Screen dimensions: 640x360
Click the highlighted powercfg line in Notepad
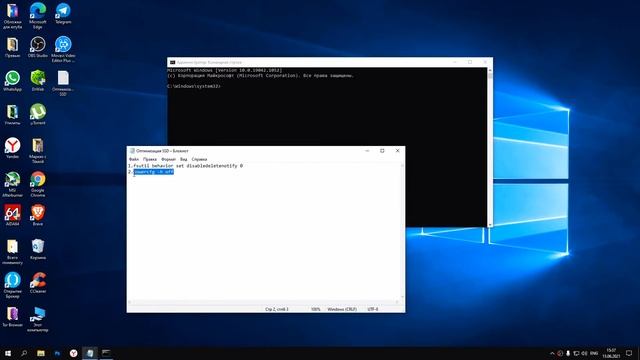click(154, 172)
